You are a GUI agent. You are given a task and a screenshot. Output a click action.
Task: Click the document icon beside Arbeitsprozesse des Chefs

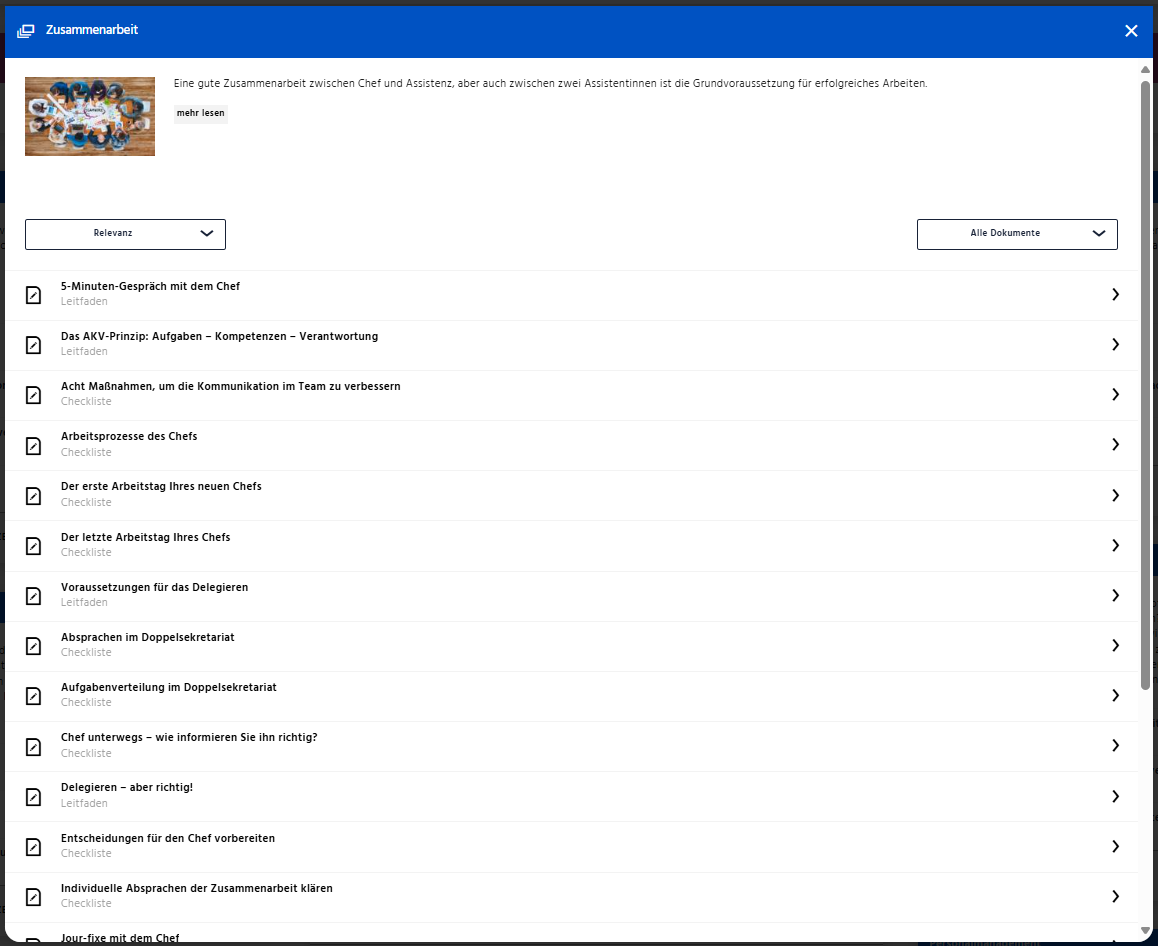click(x=33, y=445)
